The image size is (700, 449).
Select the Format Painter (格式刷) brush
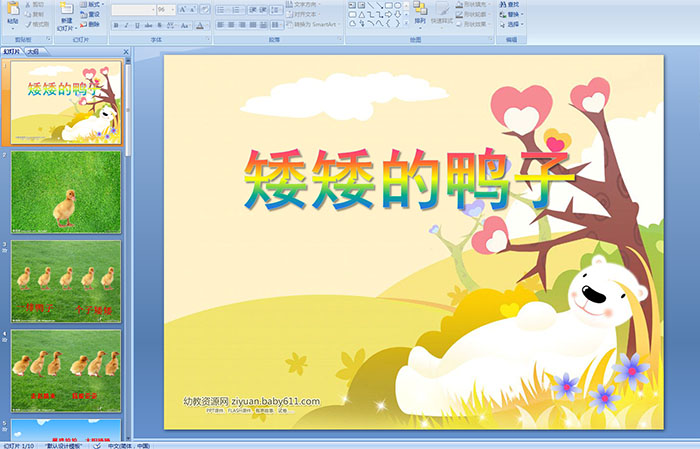(x=37, y=25)
